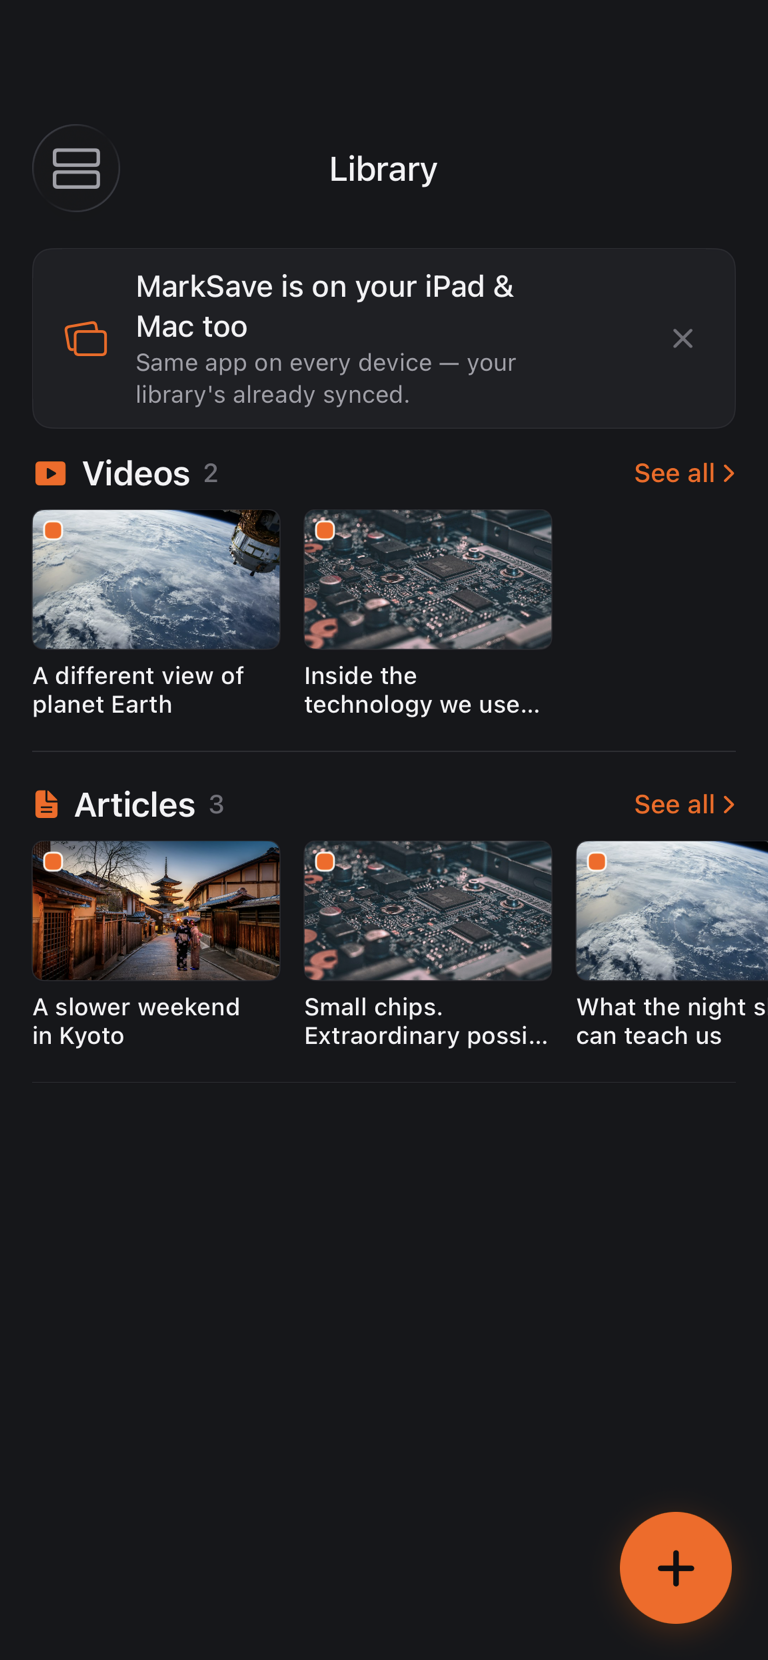This screenshot has height=1660, width=768.
Task: Tap orange marker on Inside the technology video
Action: click(x=325, y=530)
